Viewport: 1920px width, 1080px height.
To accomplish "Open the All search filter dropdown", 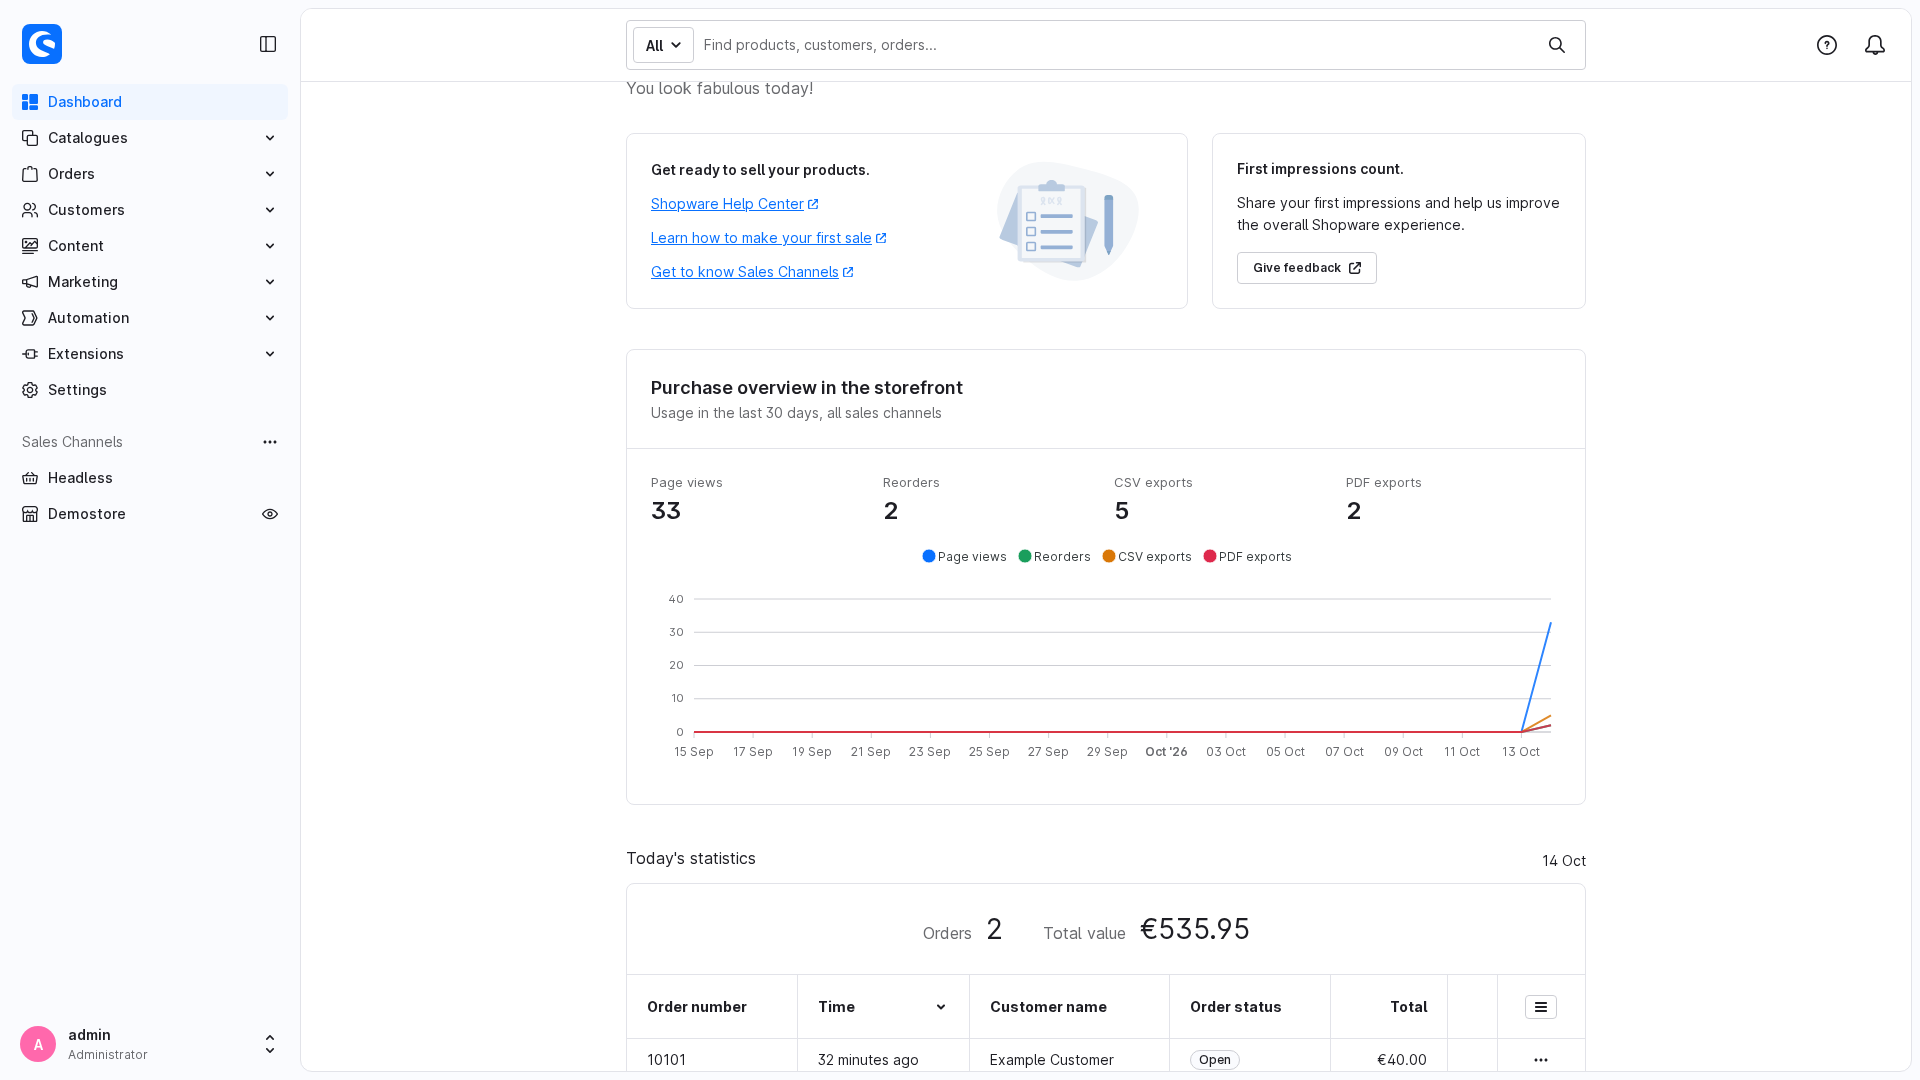I will click(x=663, y=45).
